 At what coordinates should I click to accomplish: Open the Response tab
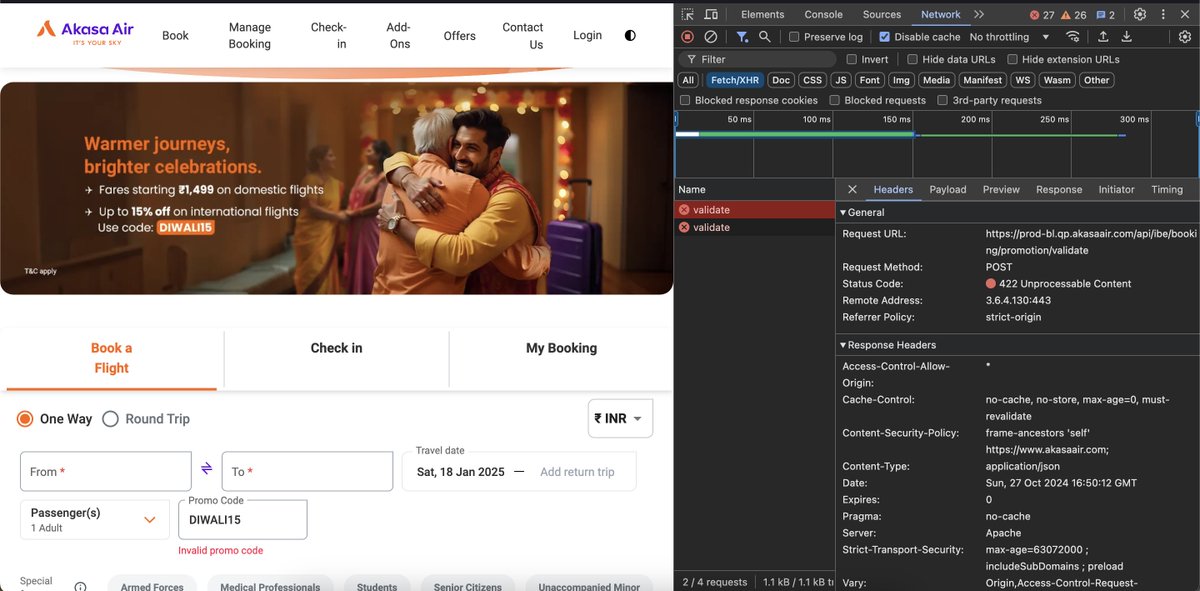pos(1059,189)
